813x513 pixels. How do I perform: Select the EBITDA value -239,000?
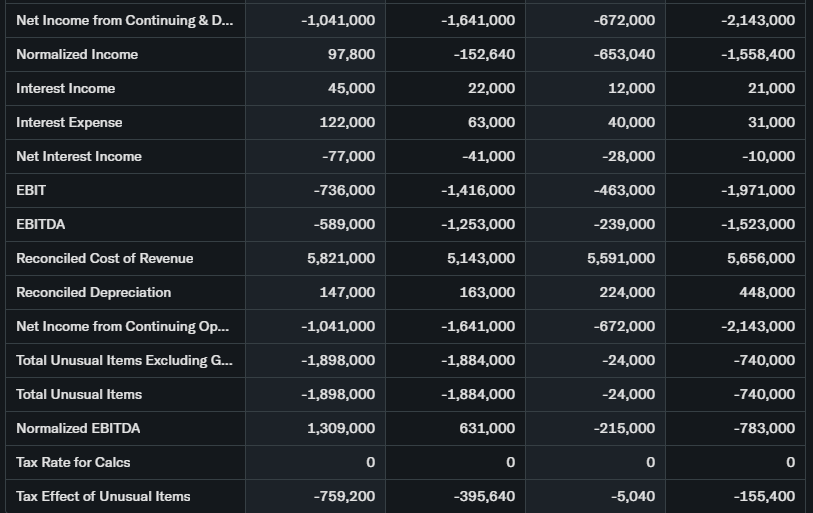coord(624,224)
